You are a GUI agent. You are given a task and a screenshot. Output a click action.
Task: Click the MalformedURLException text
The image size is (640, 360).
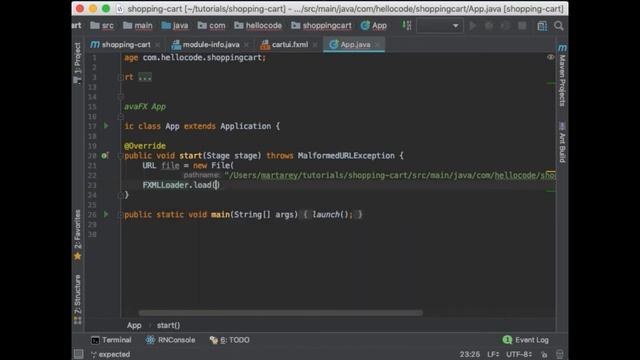pyautogui.click(x=346, y=156)
